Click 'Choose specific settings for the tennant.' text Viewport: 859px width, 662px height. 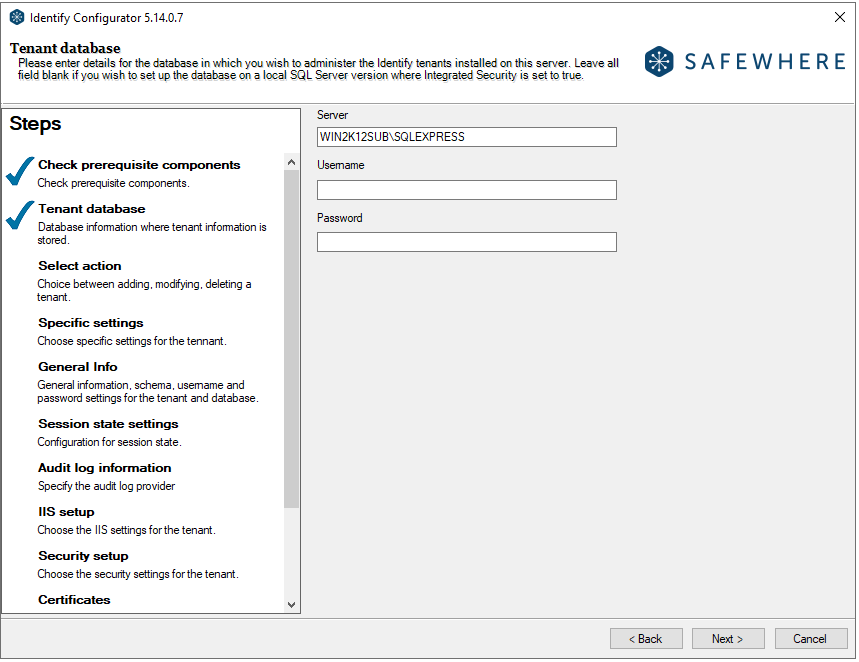[x=132, y=341]
